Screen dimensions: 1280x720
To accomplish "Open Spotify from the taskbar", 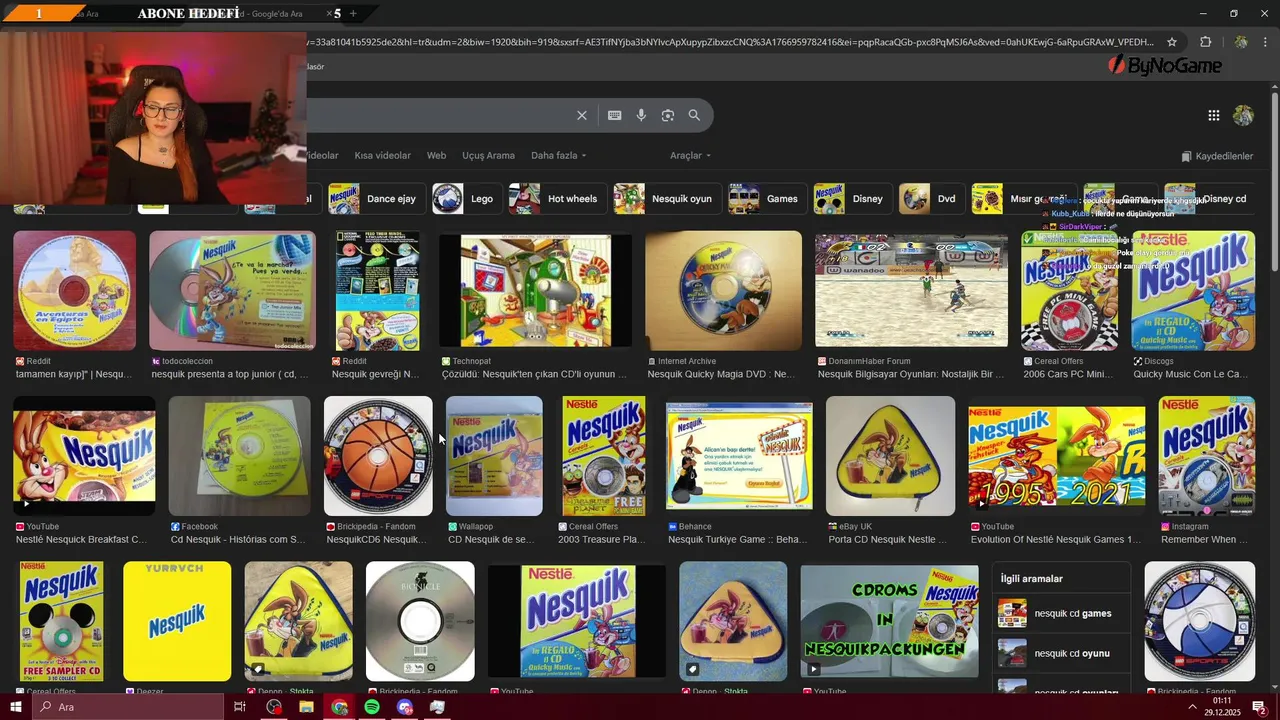I will pos(372,707).
